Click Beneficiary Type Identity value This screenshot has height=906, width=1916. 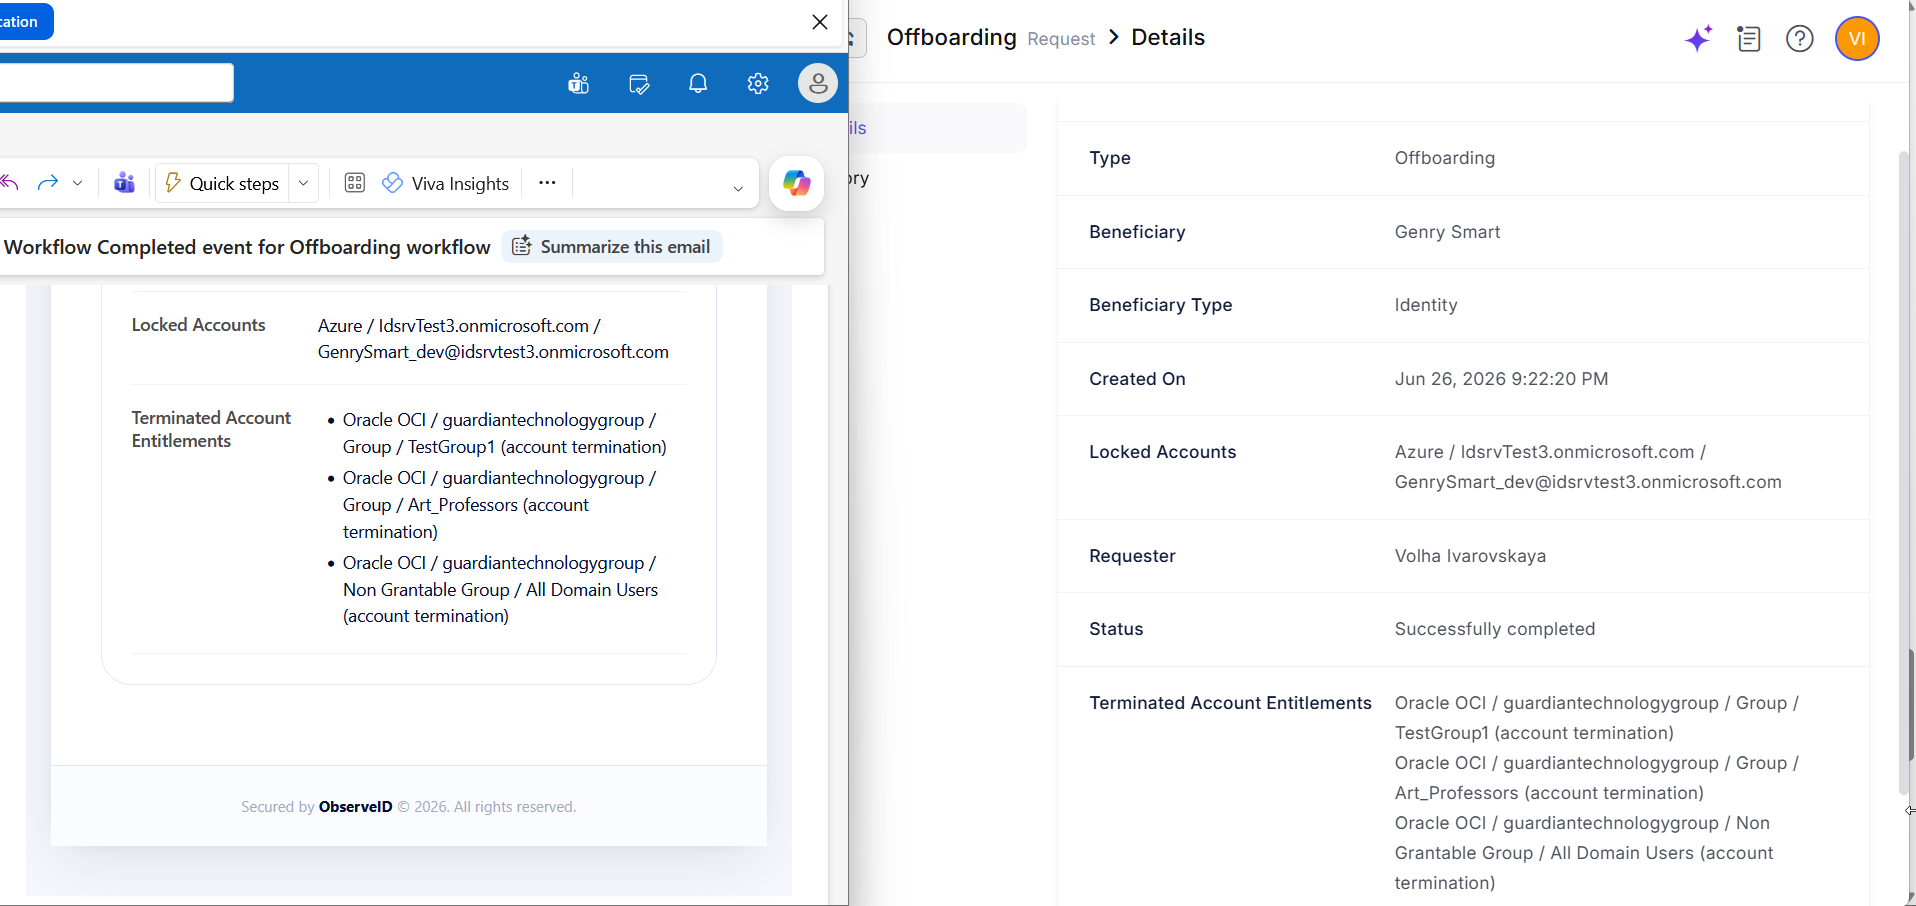click(1426, 305)
